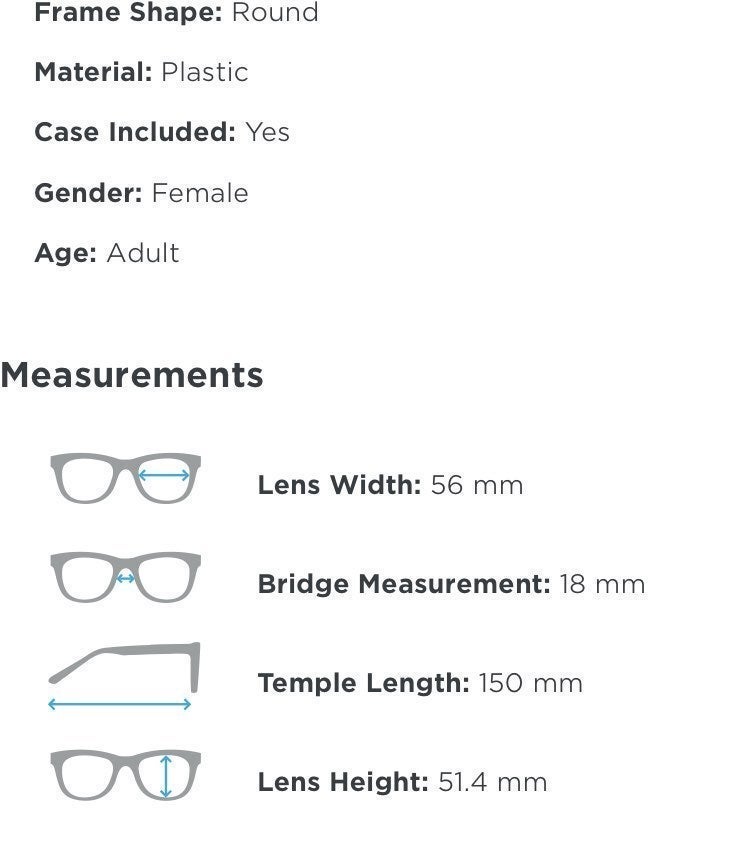Select the Measurements heading
Screen dimensions: 741x858
(x=132, y=375)
